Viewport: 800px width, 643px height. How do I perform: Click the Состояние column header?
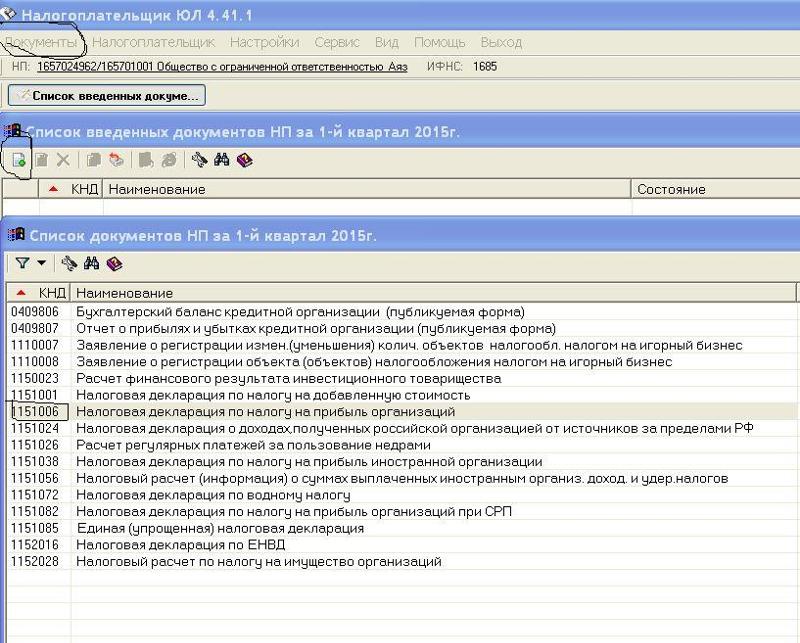point(716,189)
